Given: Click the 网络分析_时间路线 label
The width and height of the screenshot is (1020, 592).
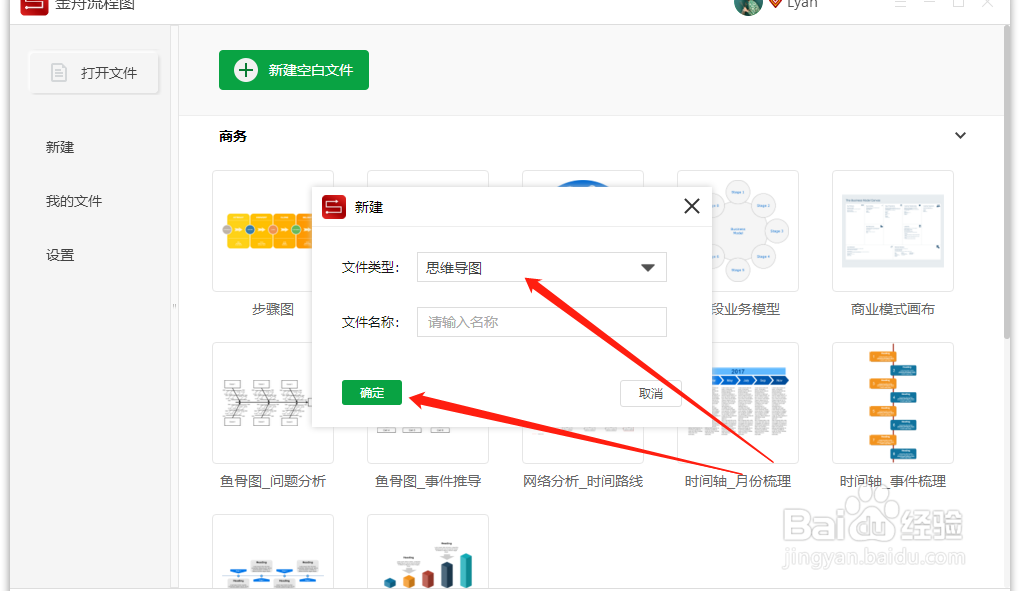Looking at the screenshot, I should click(x=583, y=481).
